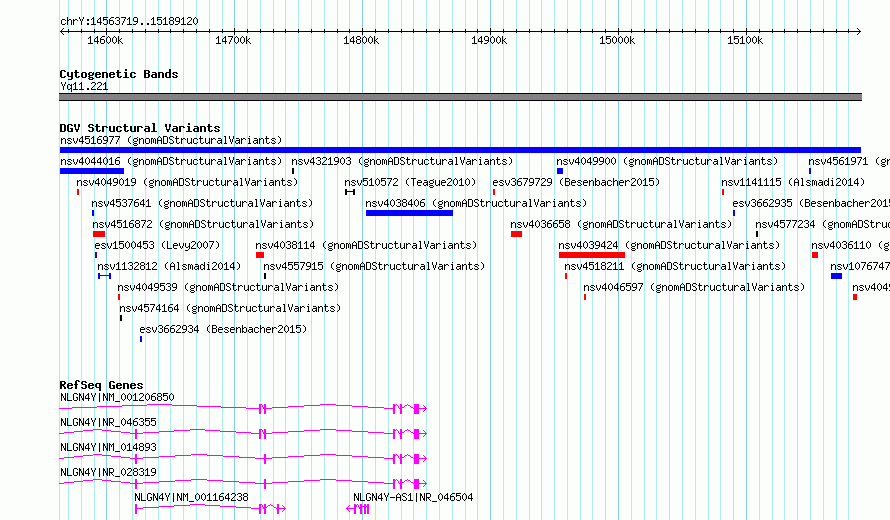Open variant nsv4561971 label
Viewport: 890px width, 520px height.
[x=849, y=161]
